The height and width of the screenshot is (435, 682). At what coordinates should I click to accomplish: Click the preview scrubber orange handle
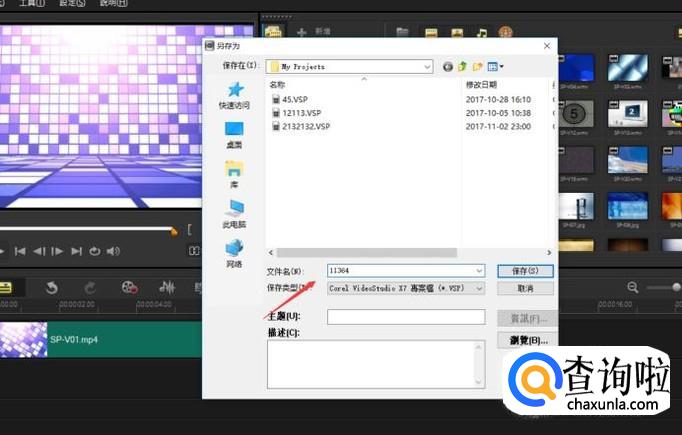174,231
